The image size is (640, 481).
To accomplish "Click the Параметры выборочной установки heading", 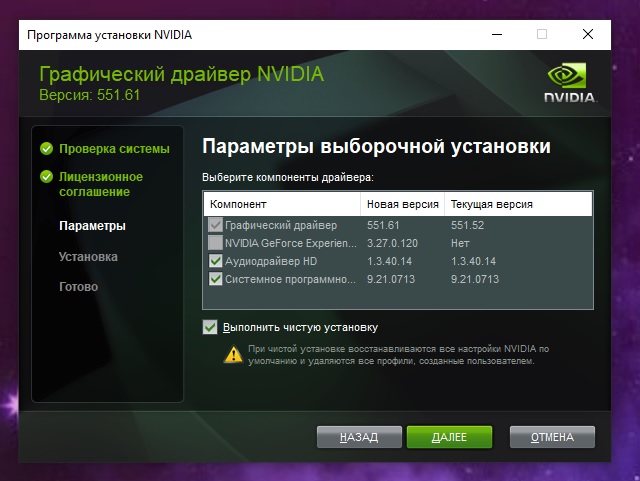I will tap(376, 146).
